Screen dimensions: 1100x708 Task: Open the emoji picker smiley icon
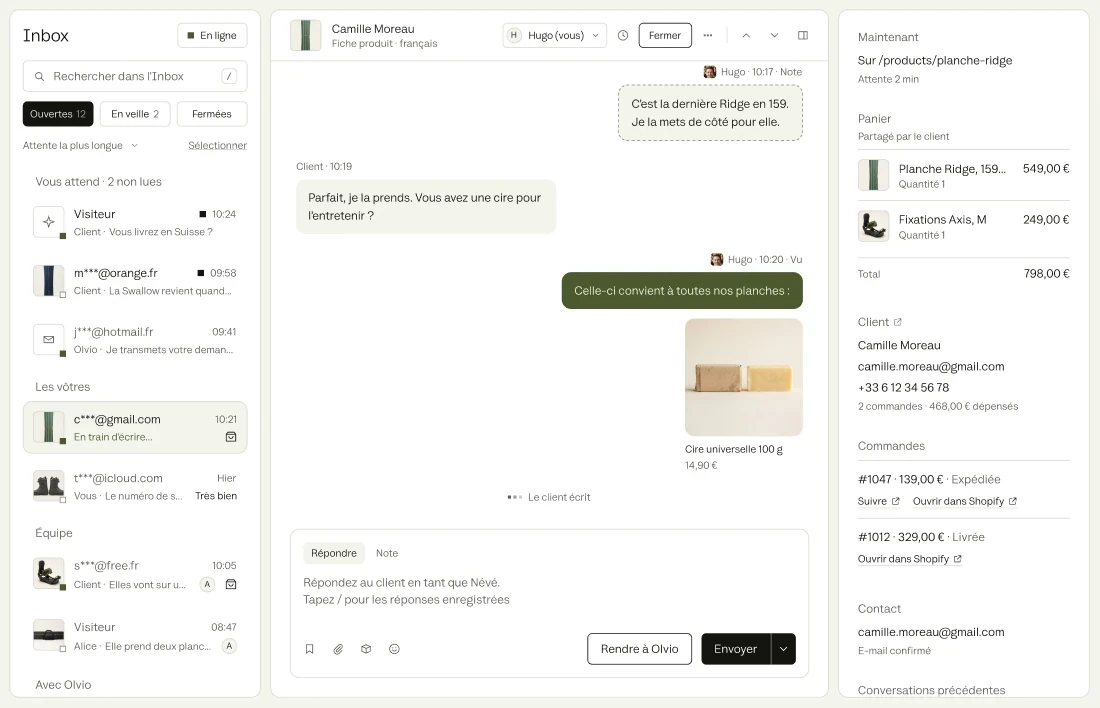[x=394, y=649]
